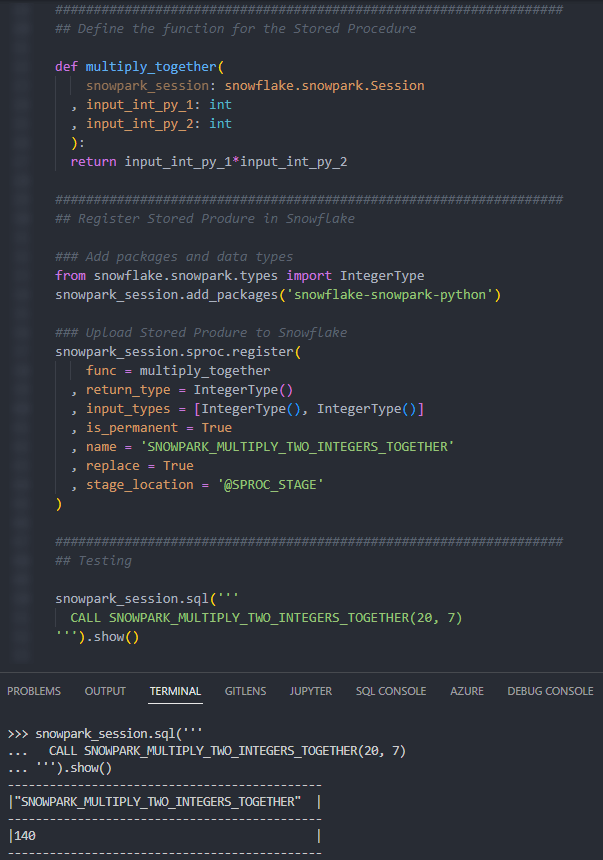This screenshot has width=603, height=860.
Task: Open the GITLENS panel tab
Action: 245,691
